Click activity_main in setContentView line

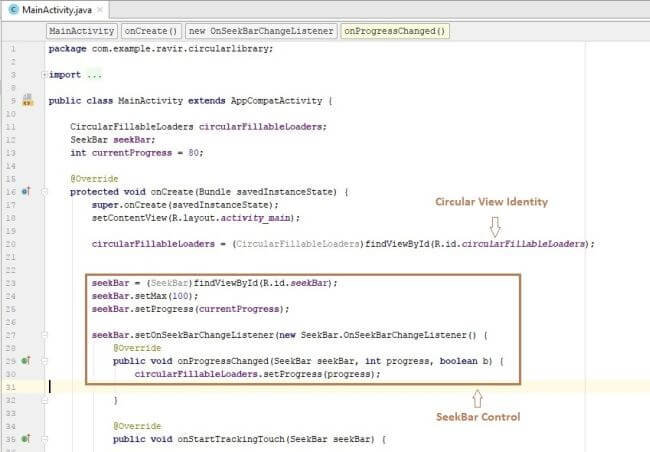[255, 218]
